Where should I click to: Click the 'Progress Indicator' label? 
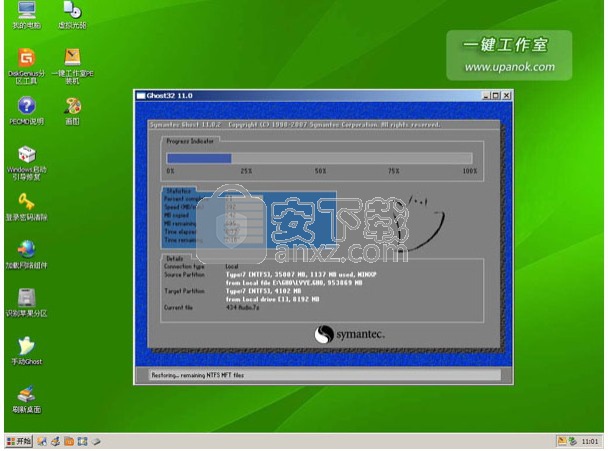190,141
